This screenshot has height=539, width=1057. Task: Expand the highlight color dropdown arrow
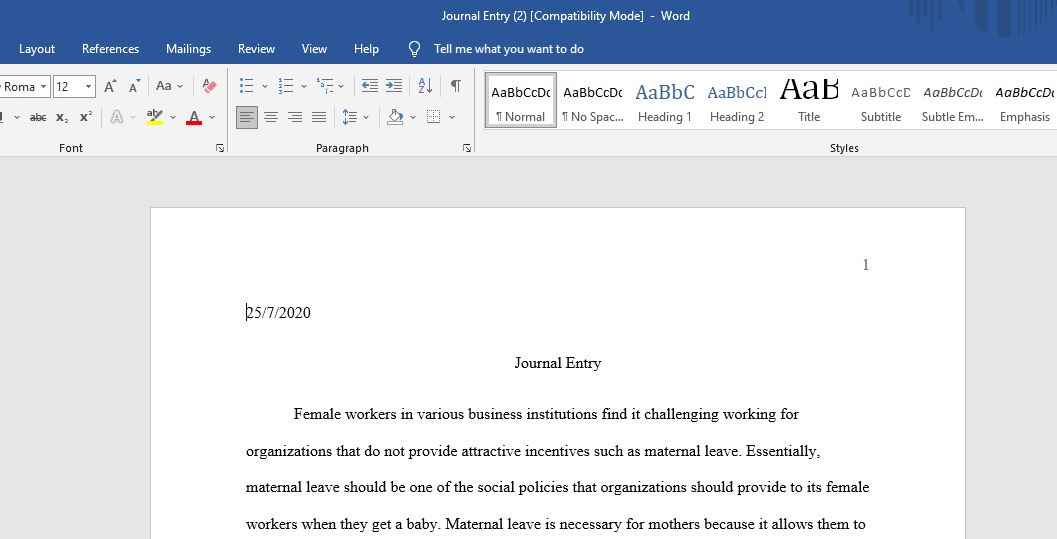173,117
